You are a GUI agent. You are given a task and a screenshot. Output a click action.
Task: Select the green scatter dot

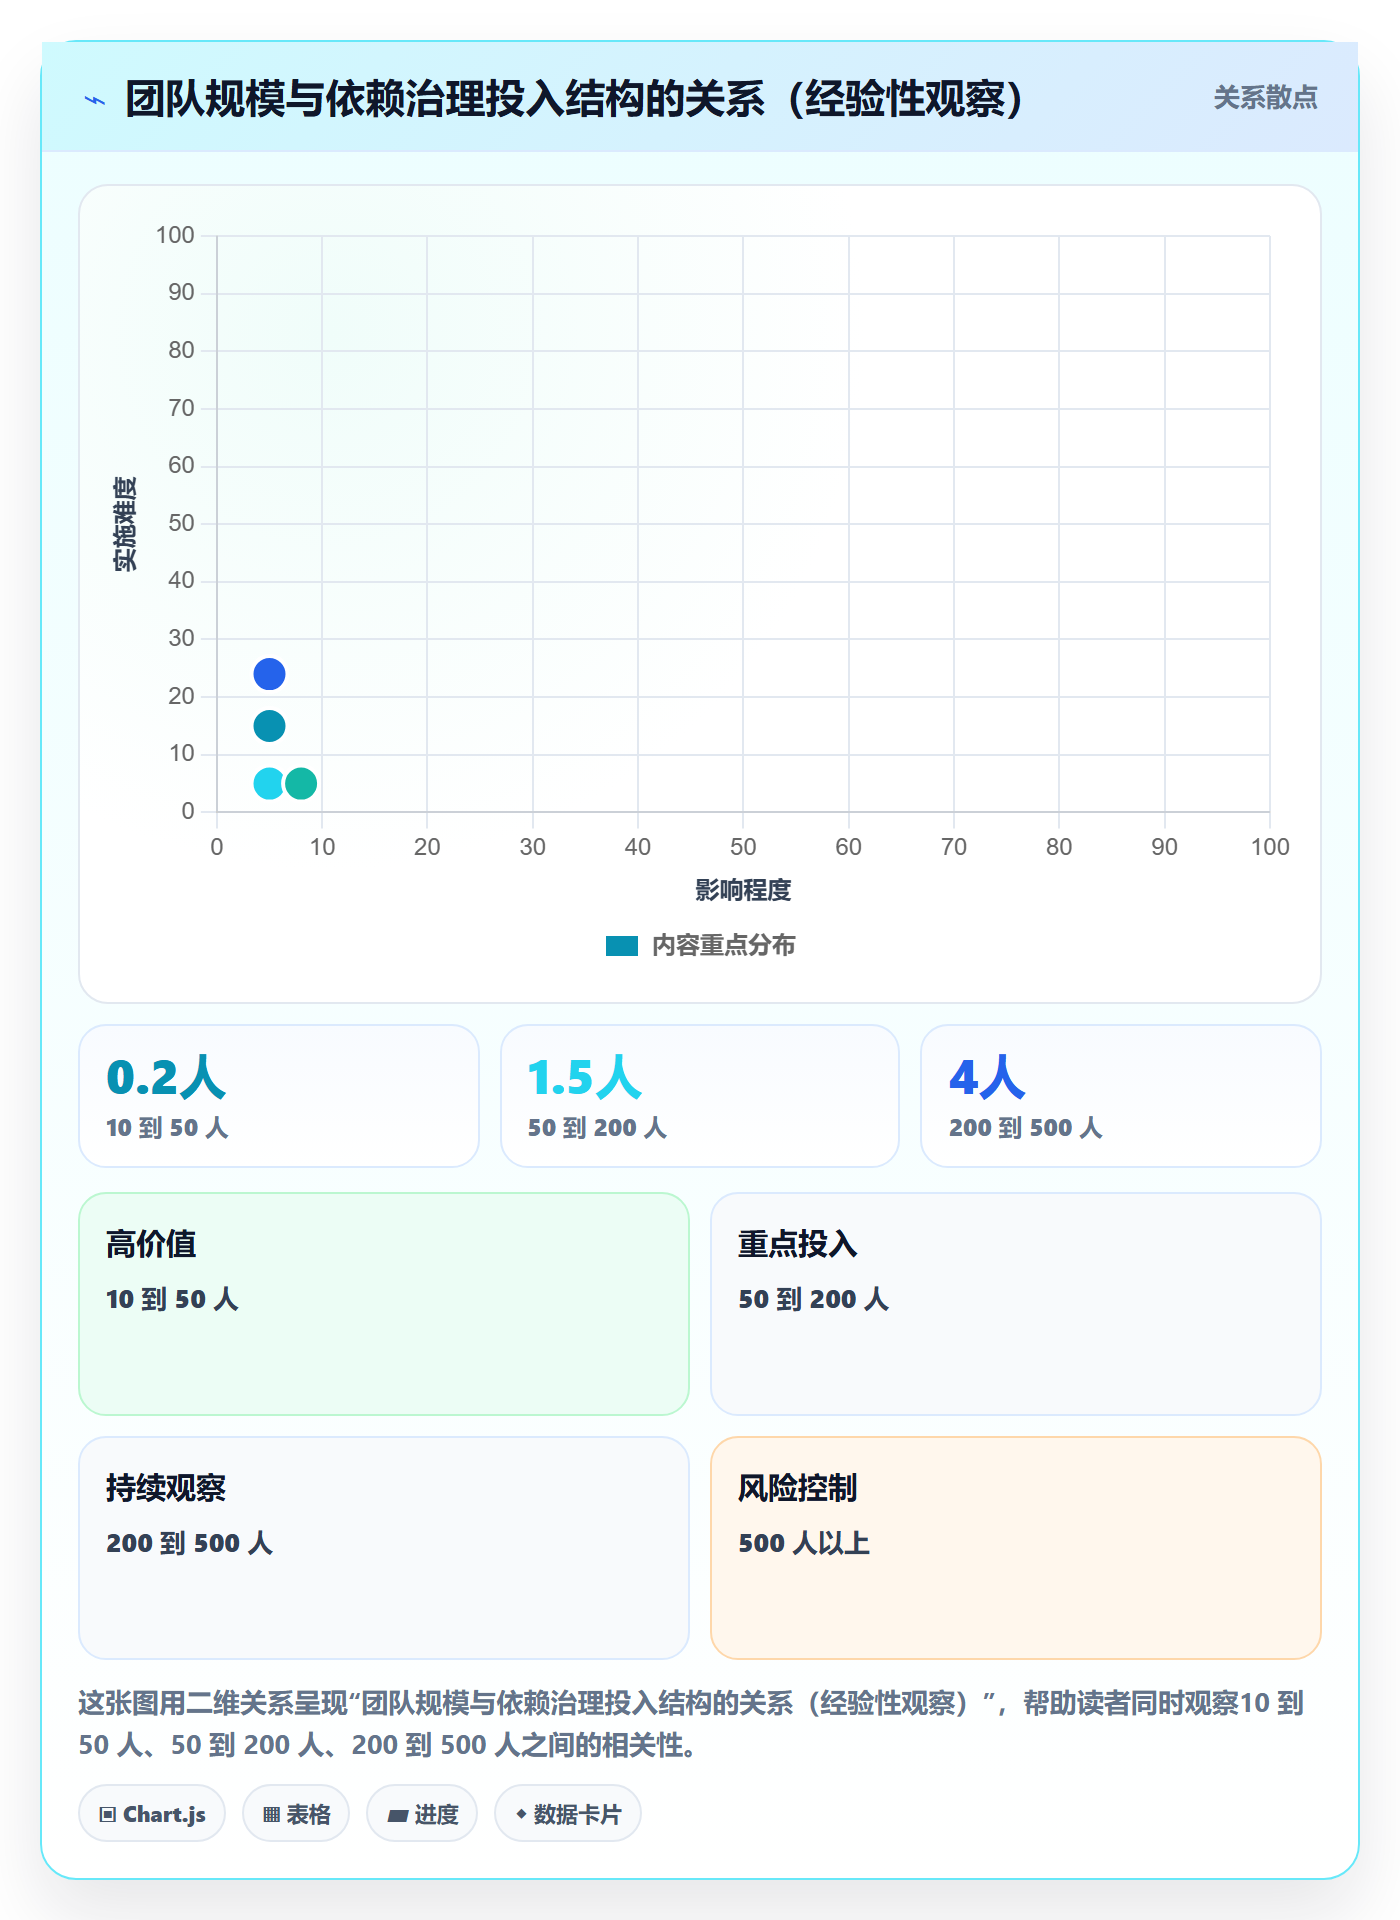coord(301,783)
